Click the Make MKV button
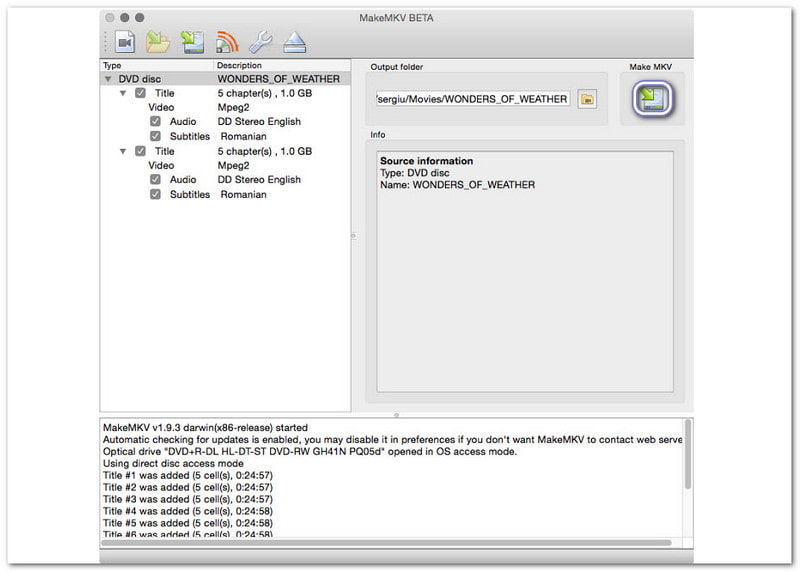 [653, 98]
